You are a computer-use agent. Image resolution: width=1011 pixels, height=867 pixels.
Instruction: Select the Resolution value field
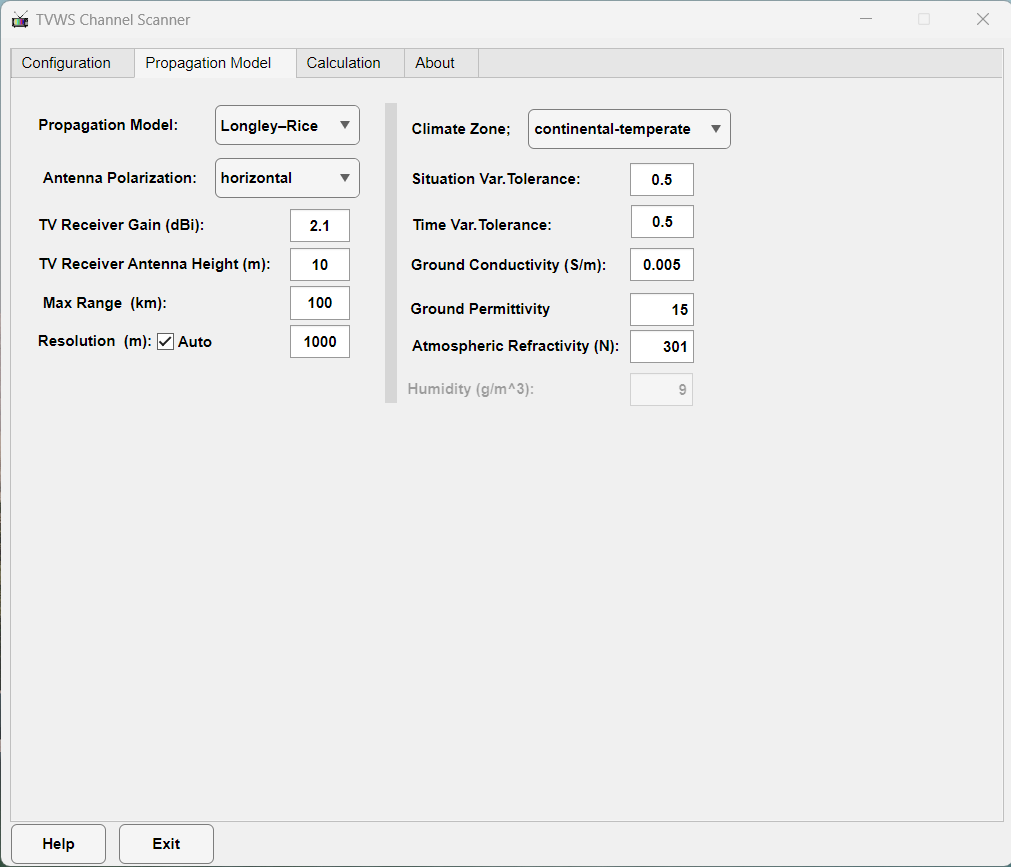pos(320,342)
